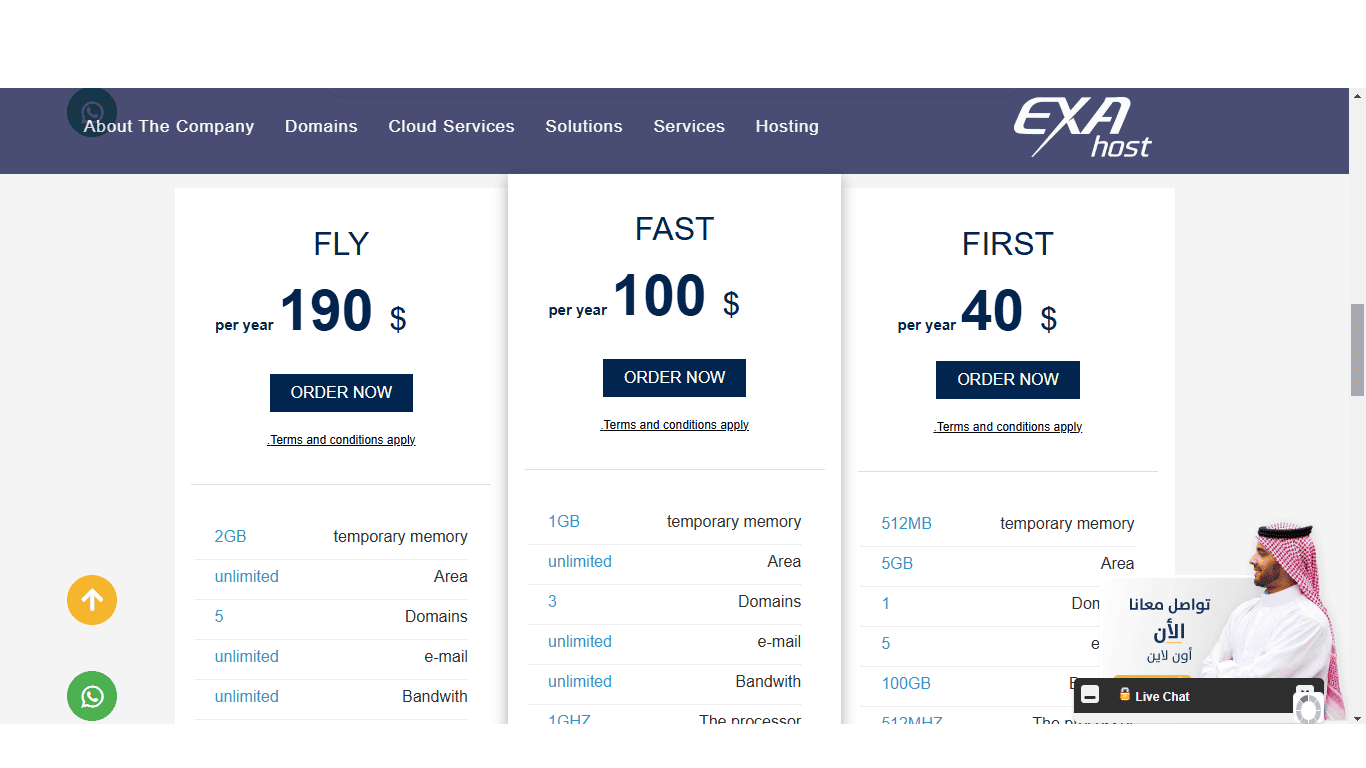This screenshot has height=768, width=1366.
Task: Open FAST plan terms and conditions
Action: tap(674, 425)
